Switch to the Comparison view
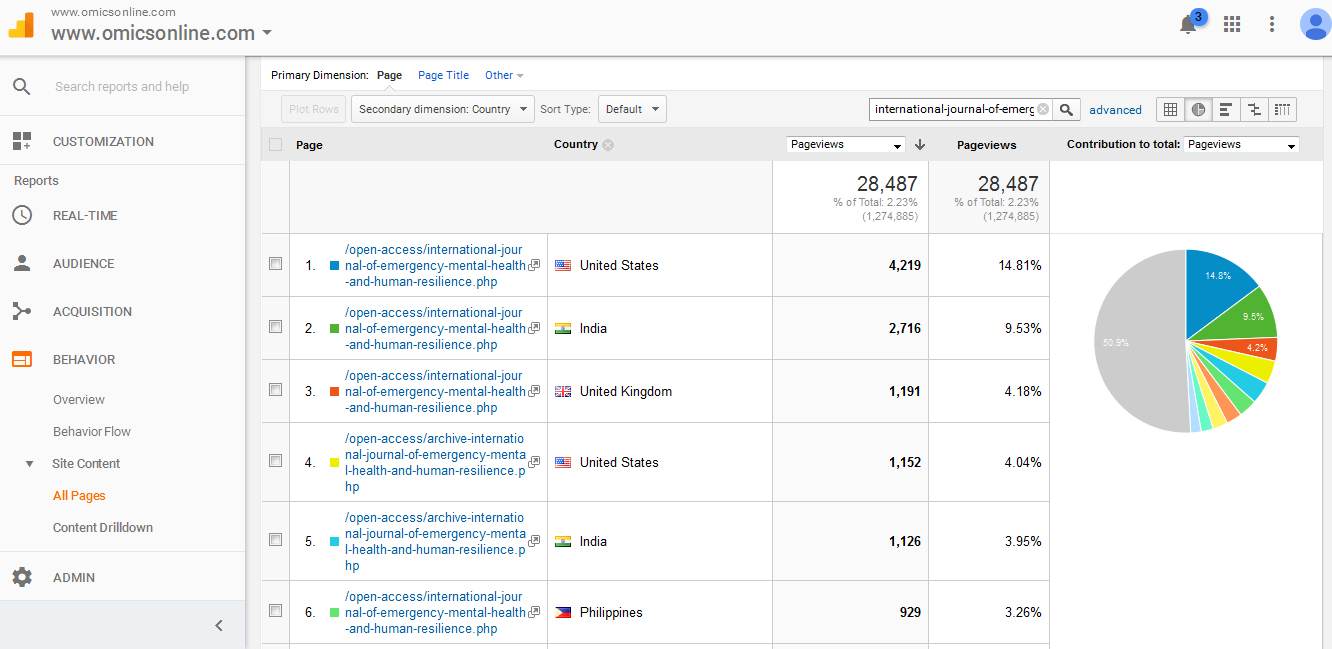 tap(1253, 109)
